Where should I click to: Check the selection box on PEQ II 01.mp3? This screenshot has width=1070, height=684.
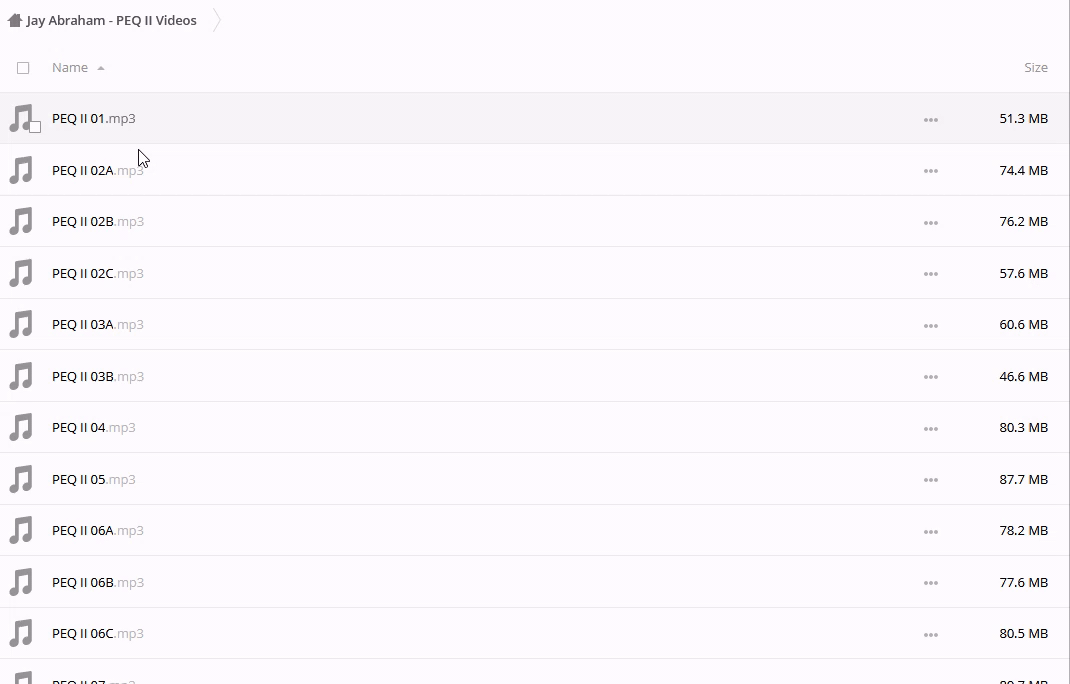pyautogui.click(x=35, y=127)
